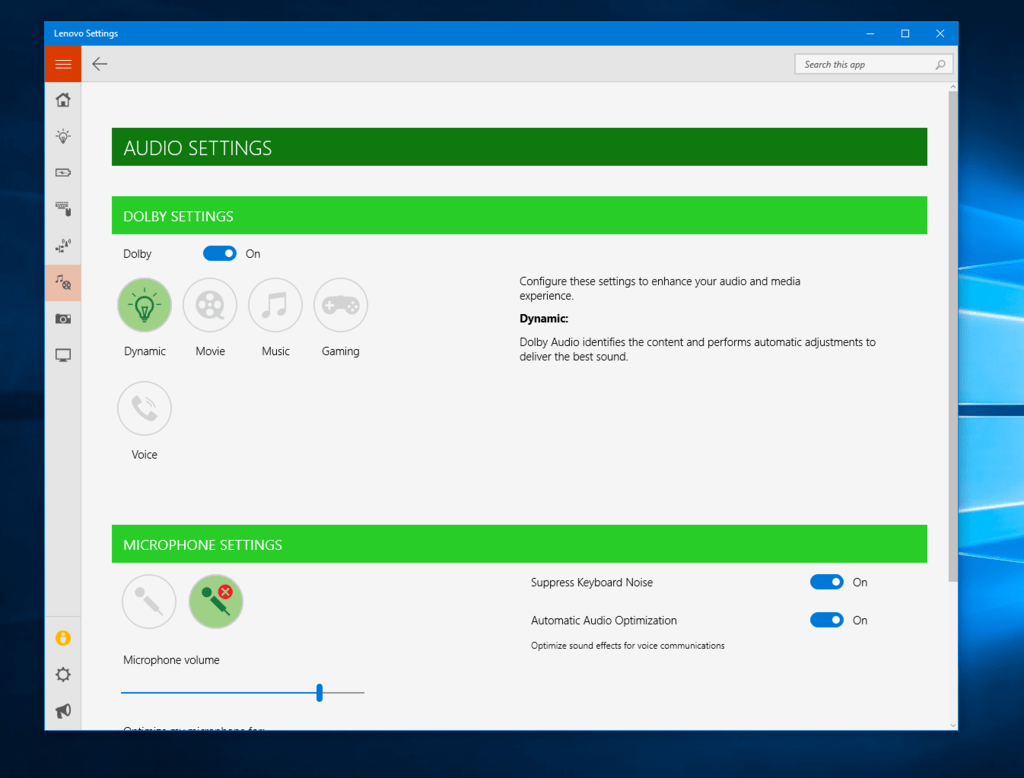Open the audio settings sidebar section

click(63, 282)
